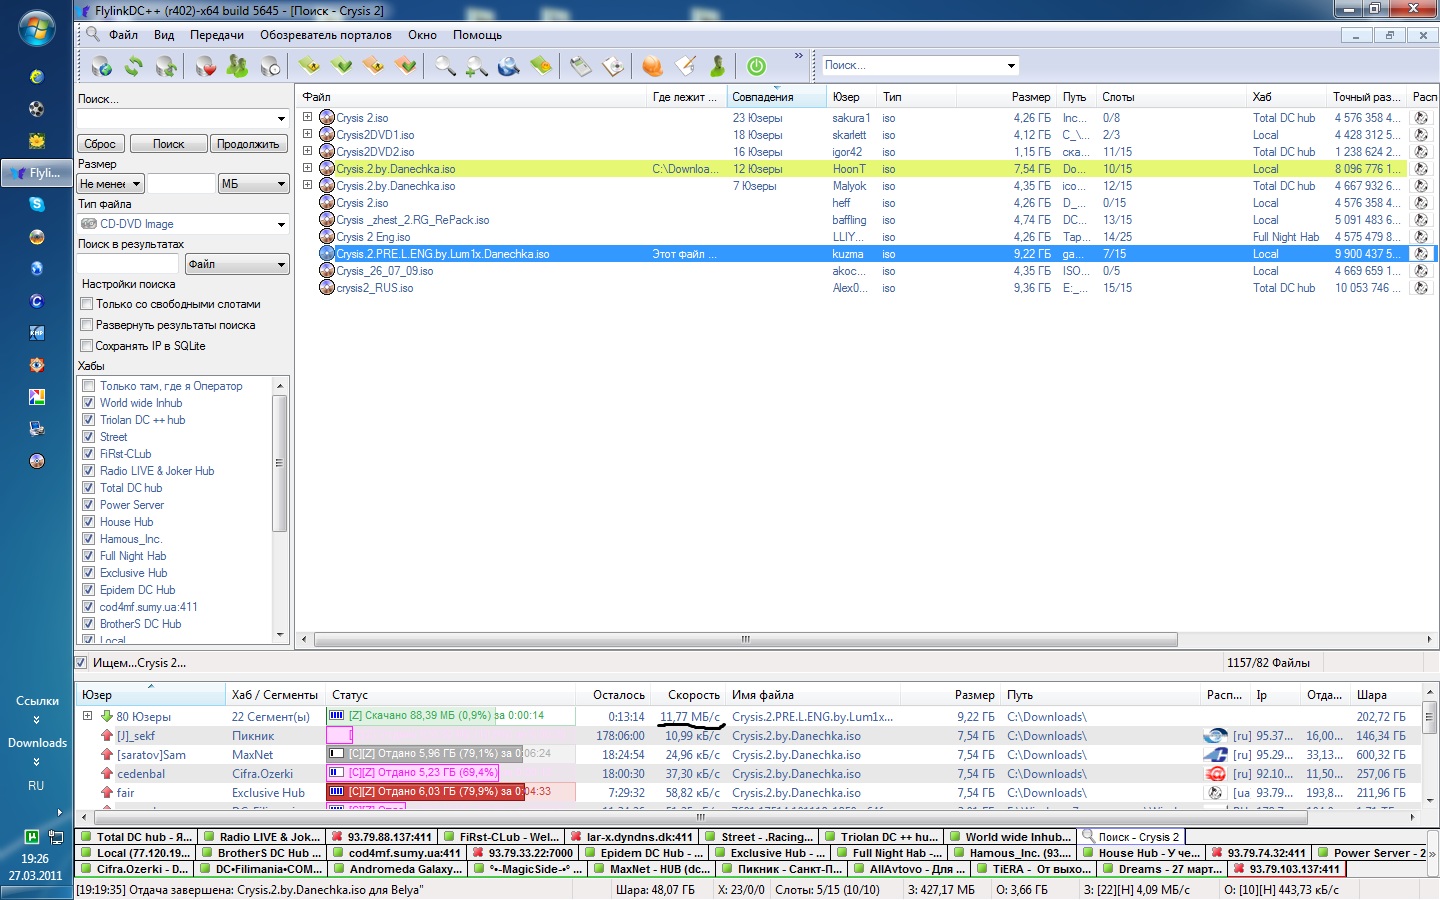
Task: Click the green Reconnect arrows toolbar icon
Action: (x=133, y=66)
